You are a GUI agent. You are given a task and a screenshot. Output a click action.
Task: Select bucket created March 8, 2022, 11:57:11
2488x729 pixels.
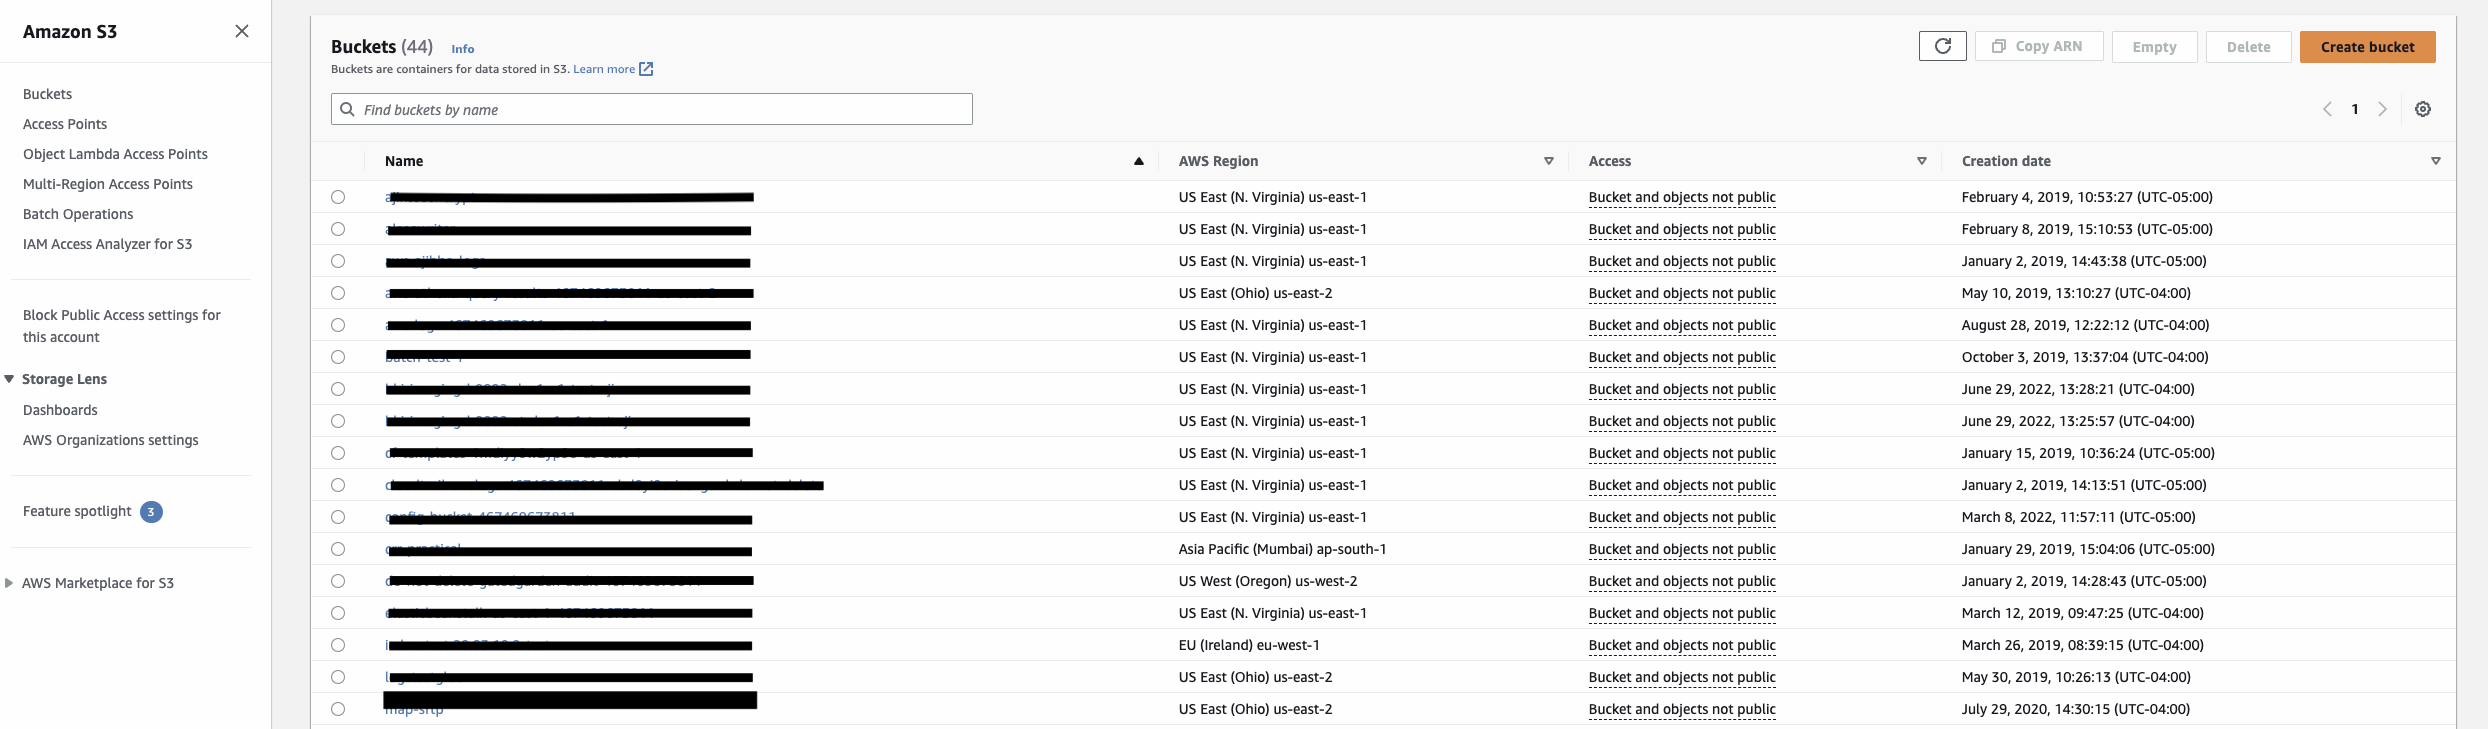tap(338, 517)
